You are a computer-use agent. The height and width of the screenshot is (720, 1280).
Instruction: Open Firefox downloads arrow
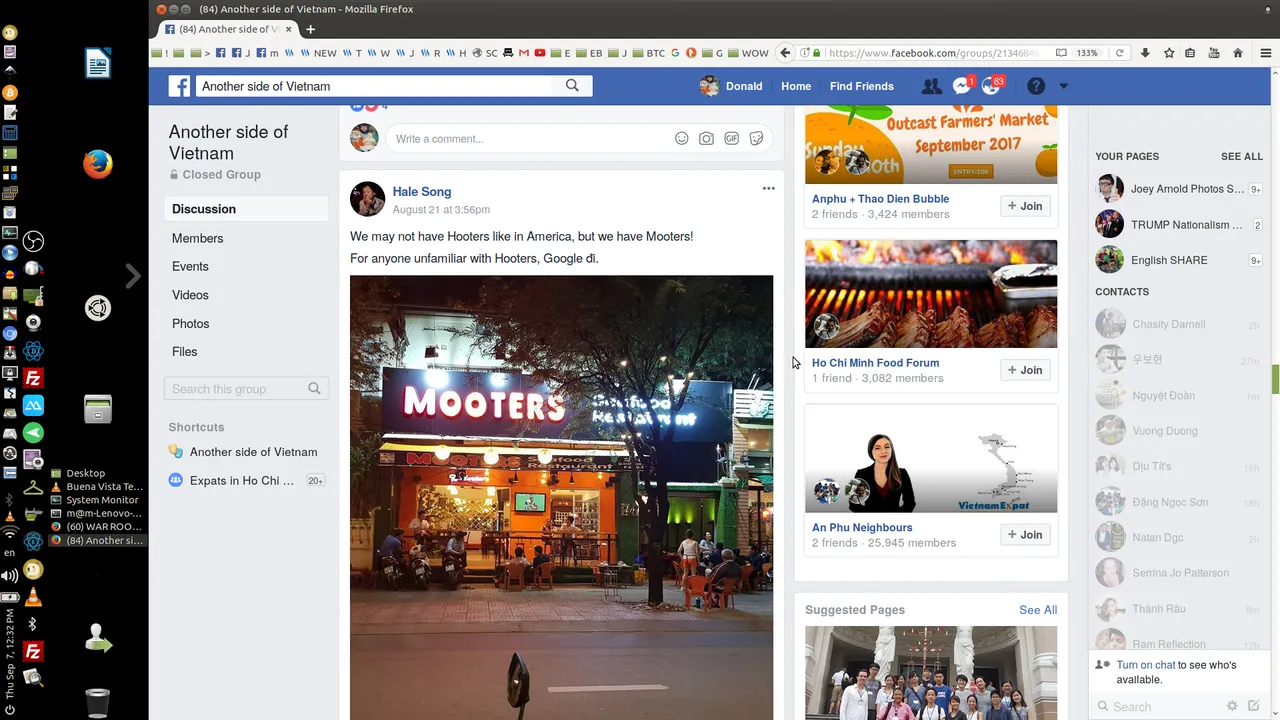[1145, 53]
